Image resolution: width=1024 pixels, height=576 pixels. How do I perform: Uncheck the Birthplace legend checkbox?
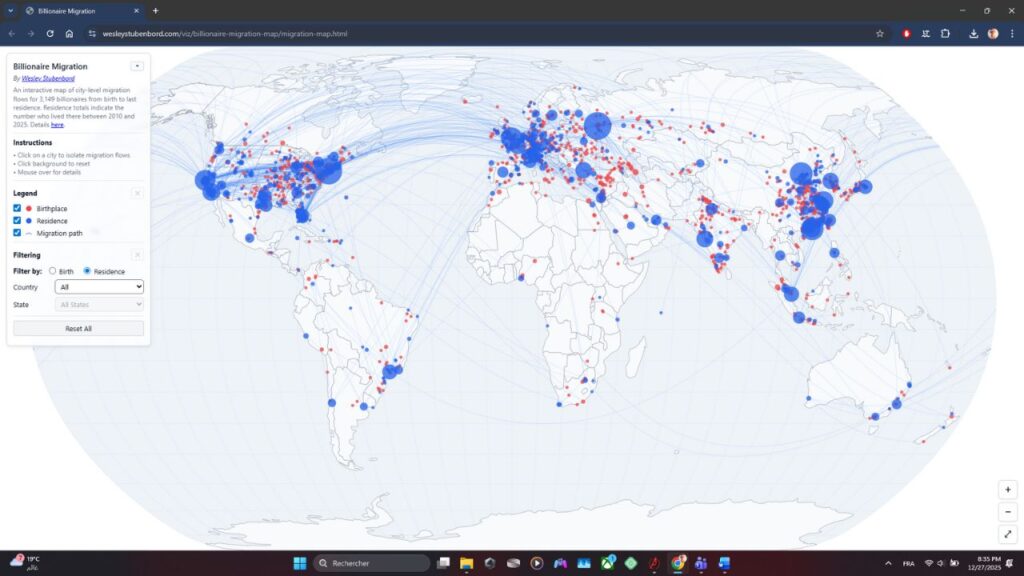(x=17, y=208)
